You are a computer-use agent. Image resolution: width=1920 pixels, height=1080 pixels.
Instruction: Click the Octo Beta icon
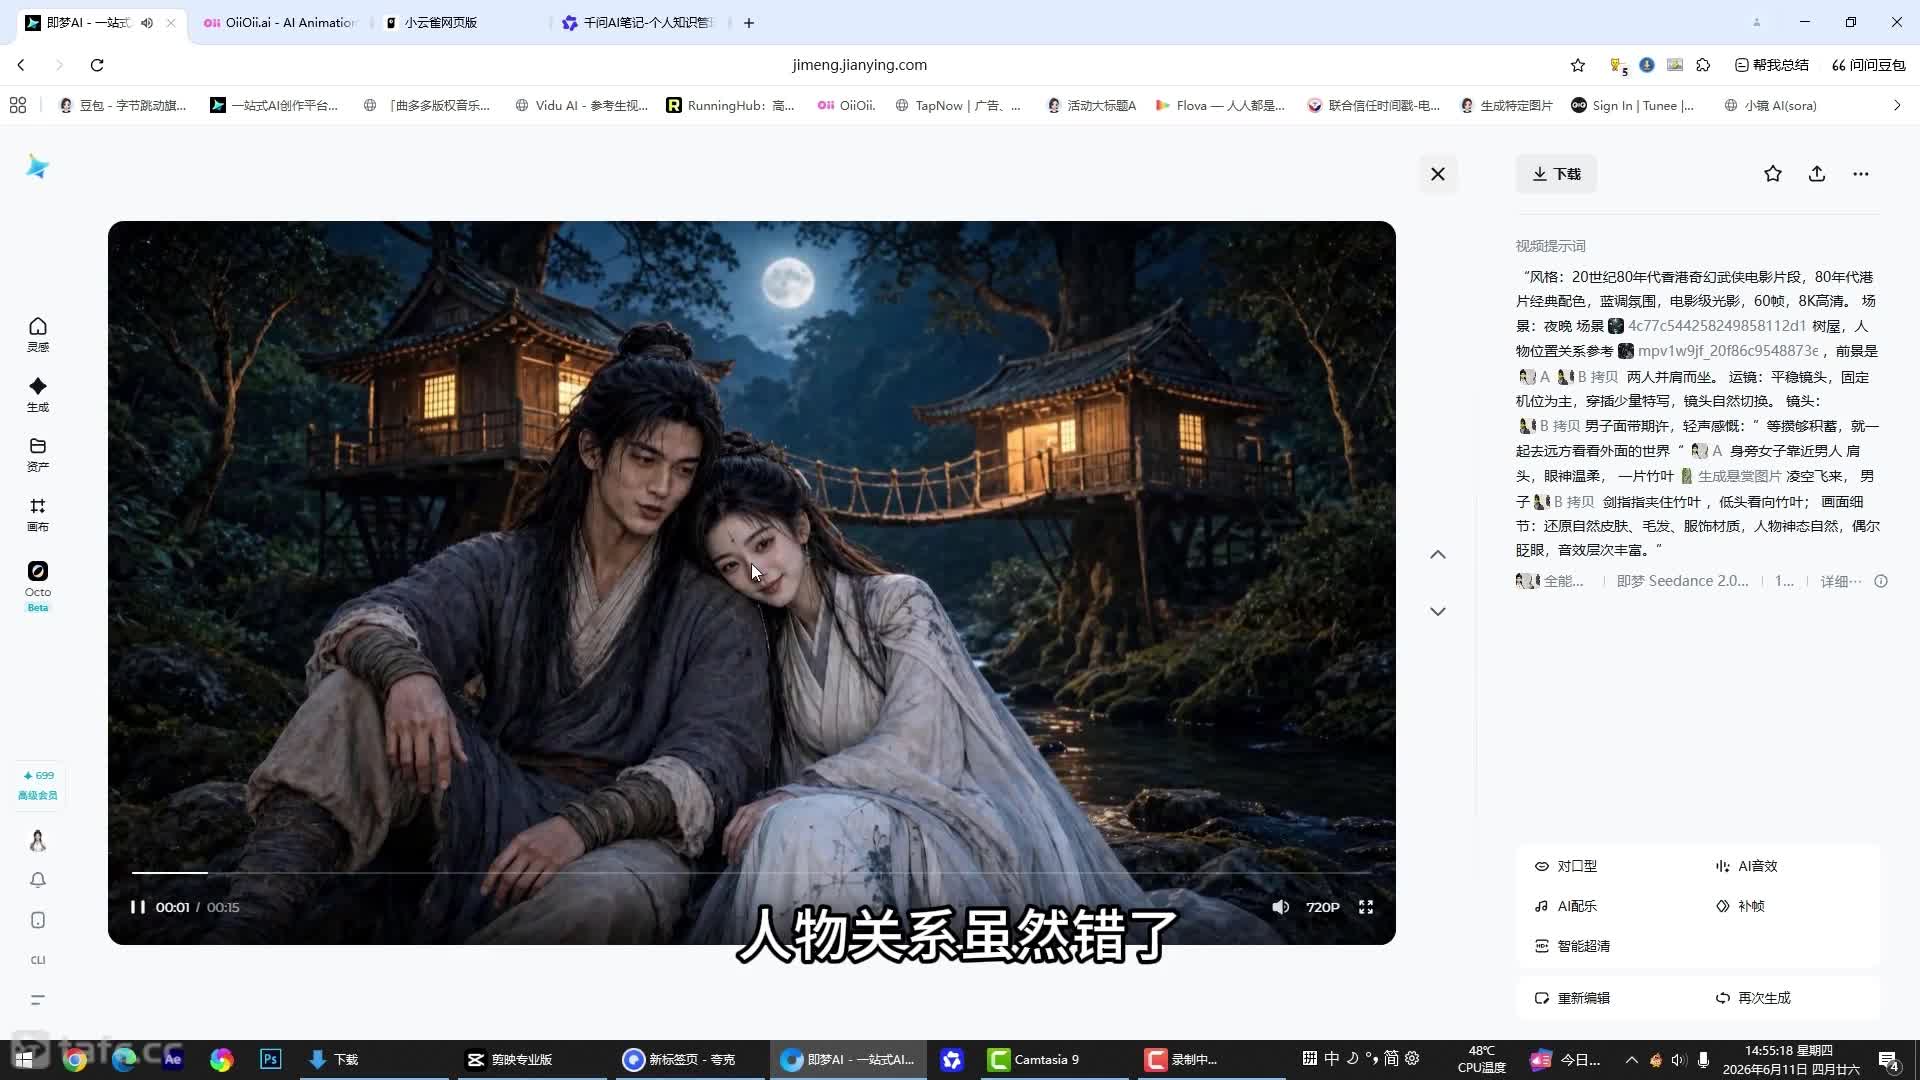(x=38, y=585)
